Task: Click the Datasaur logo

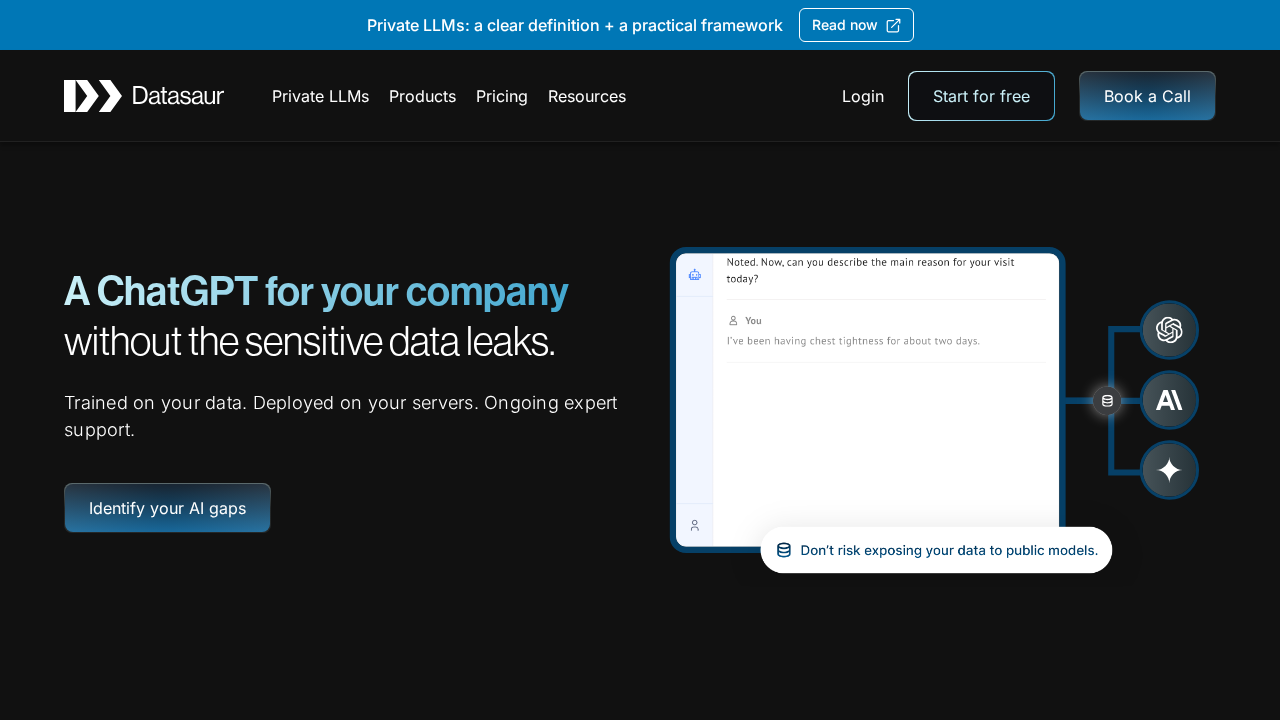Action: click(143, 96)
